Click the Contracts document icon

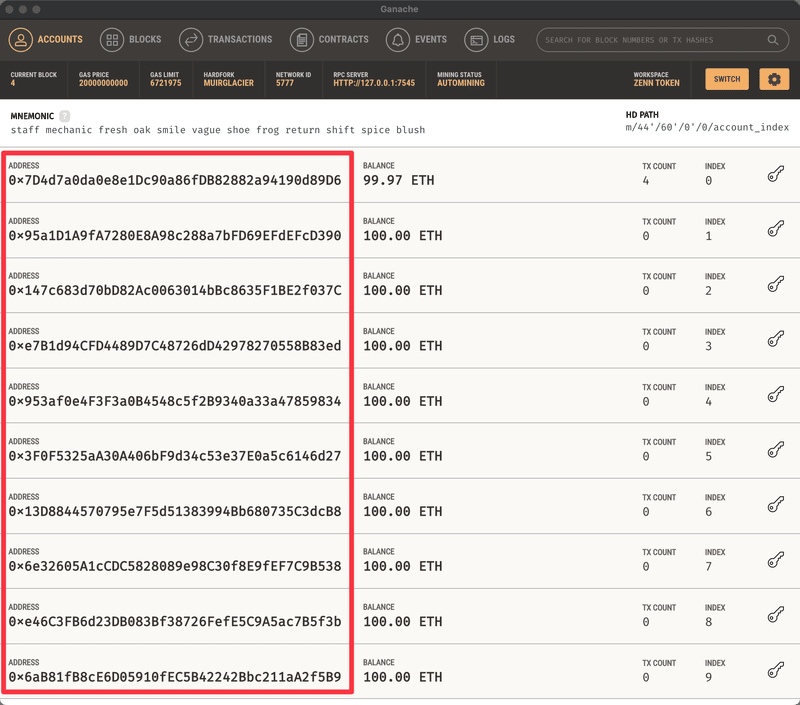[x=302, y=40]
